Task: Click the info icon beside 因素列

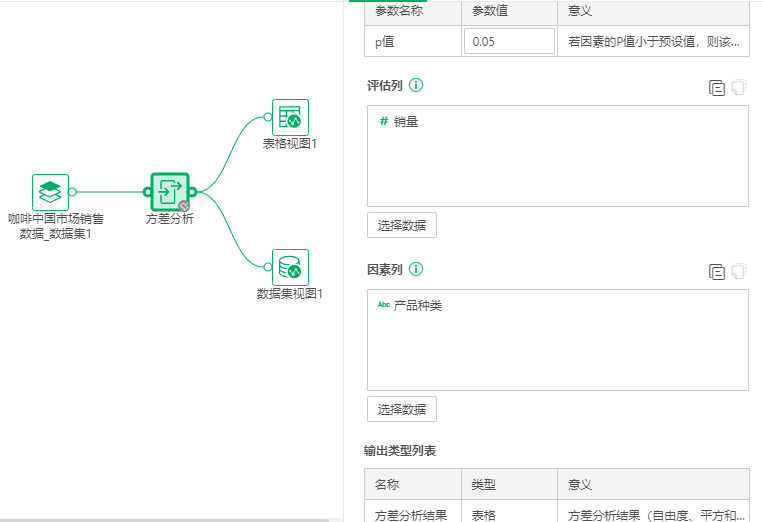Action: (x=416, y=269)
